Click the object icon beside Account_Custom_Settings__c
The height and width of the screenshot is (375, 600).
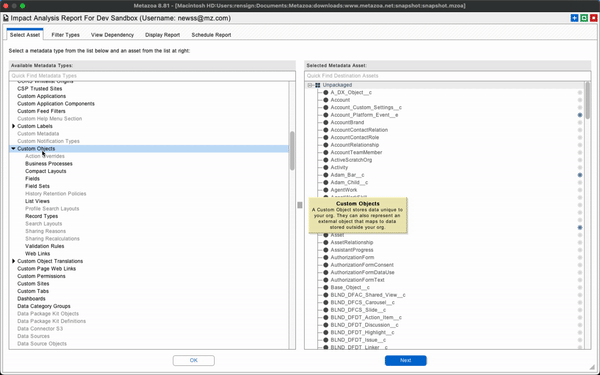coord(326,108)
